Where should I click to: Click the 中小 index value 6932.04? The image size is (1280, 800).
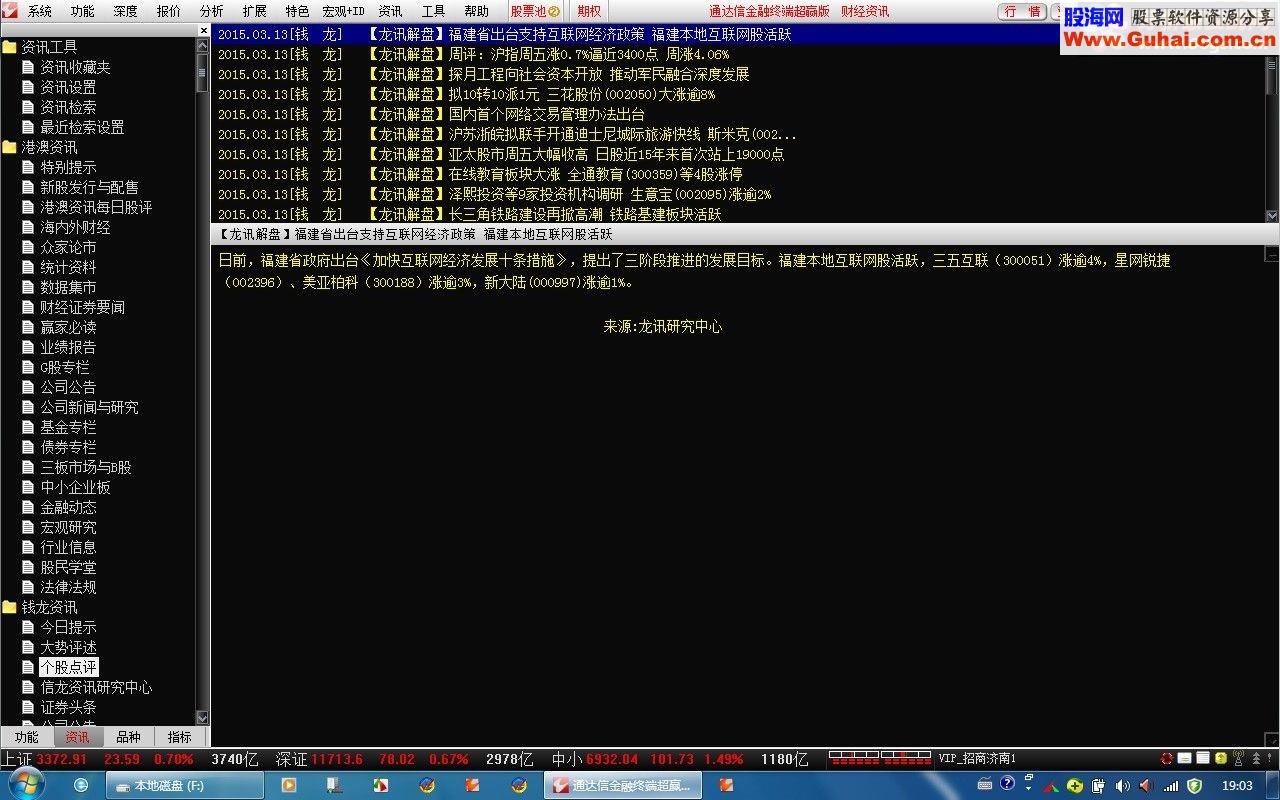point(612,759)
